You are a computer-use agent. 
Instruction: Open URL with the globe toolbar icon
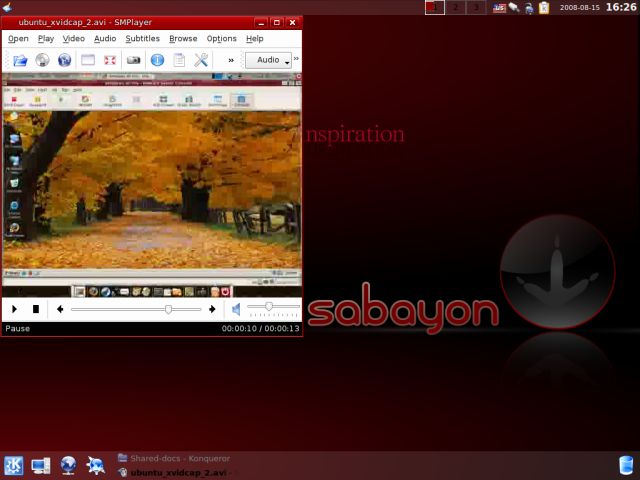(64, 60)
